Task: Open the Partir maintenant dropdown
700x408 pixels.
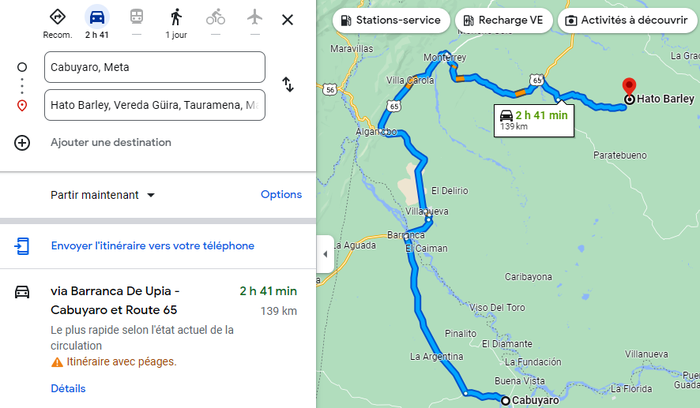Action: 103,195
